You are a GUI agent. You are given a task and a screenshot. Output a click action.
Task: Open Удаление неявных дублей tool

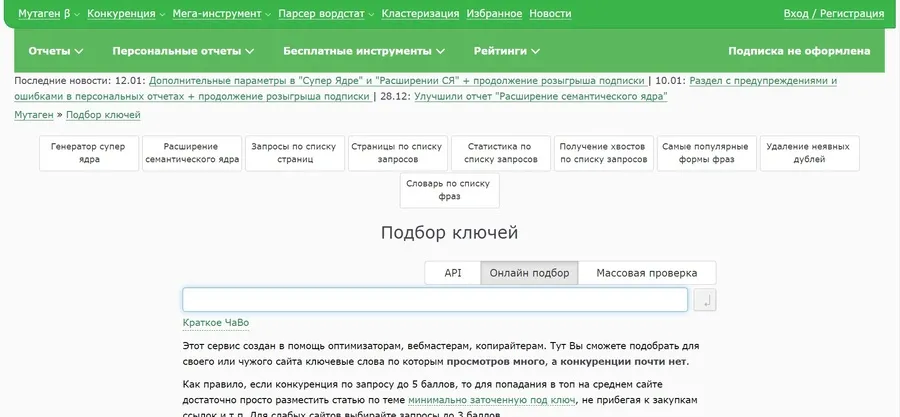click(809, 153)
